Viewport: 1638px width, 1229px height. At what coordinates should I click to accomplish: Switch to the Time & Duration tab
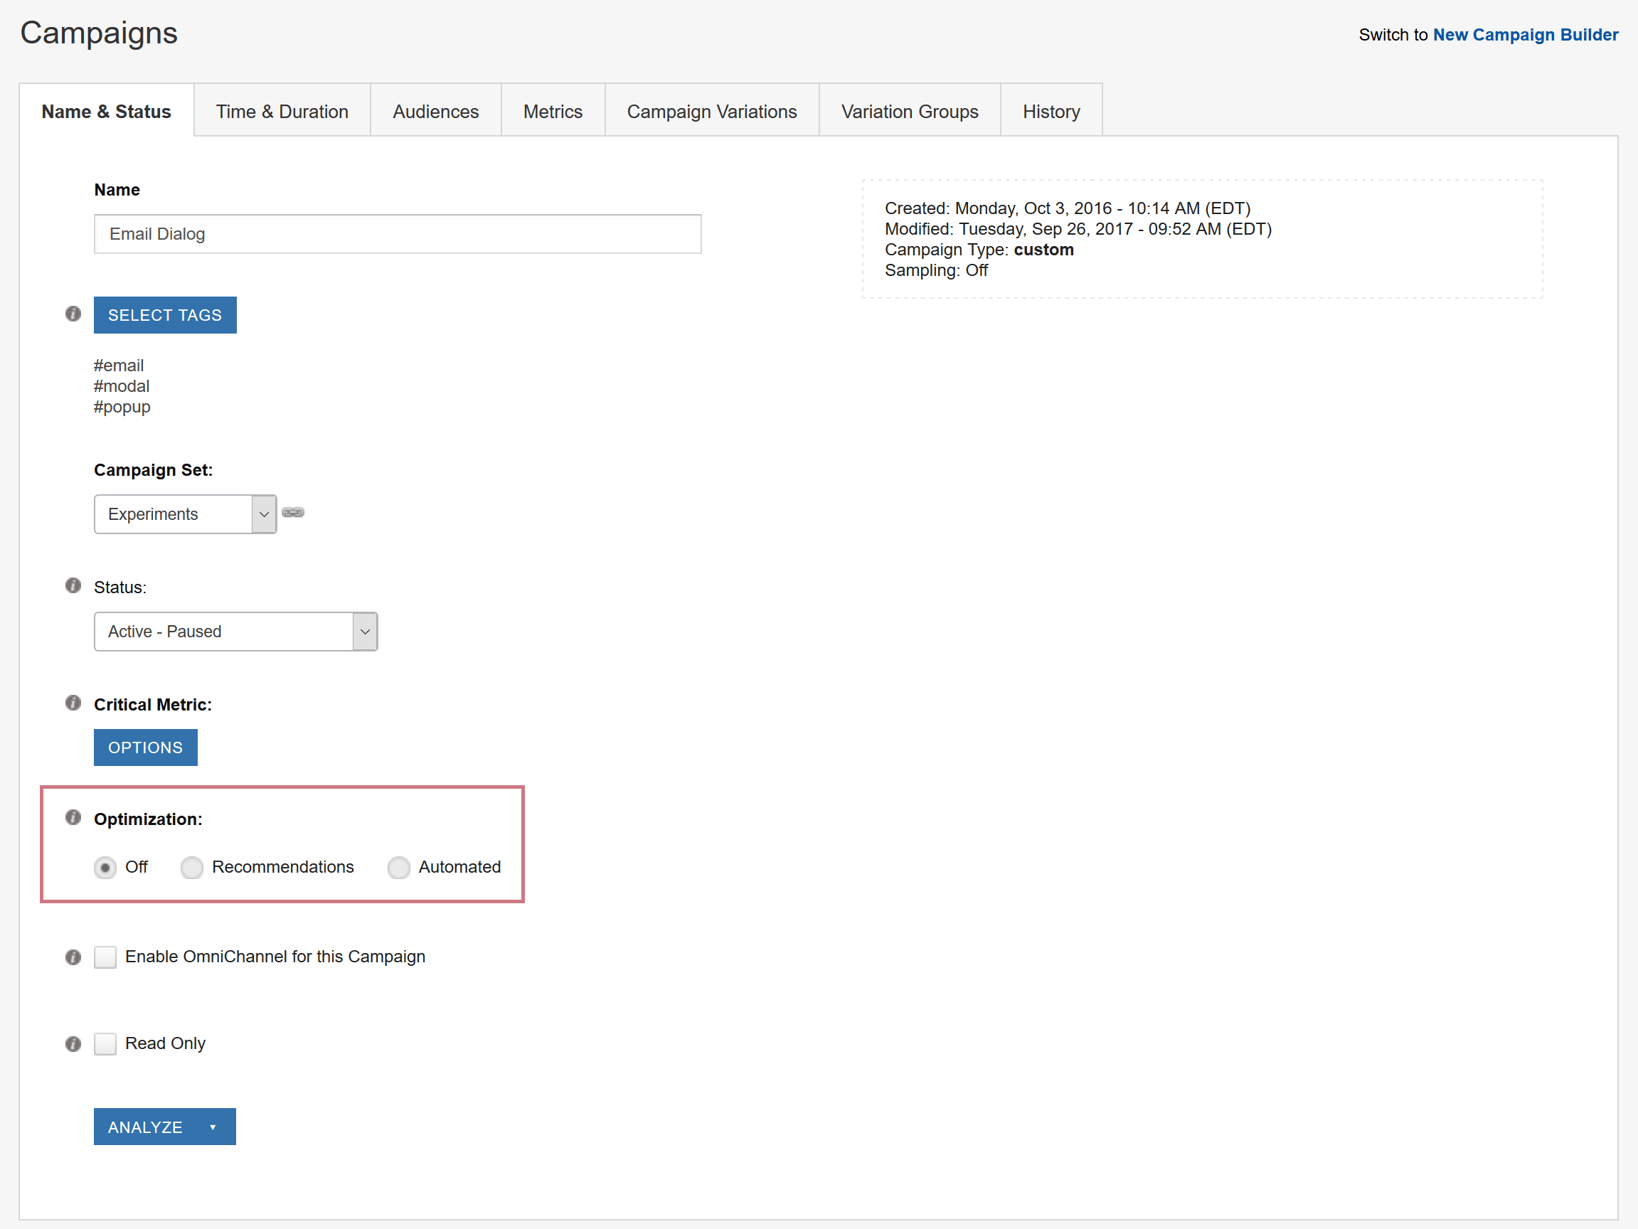point(282,112)
